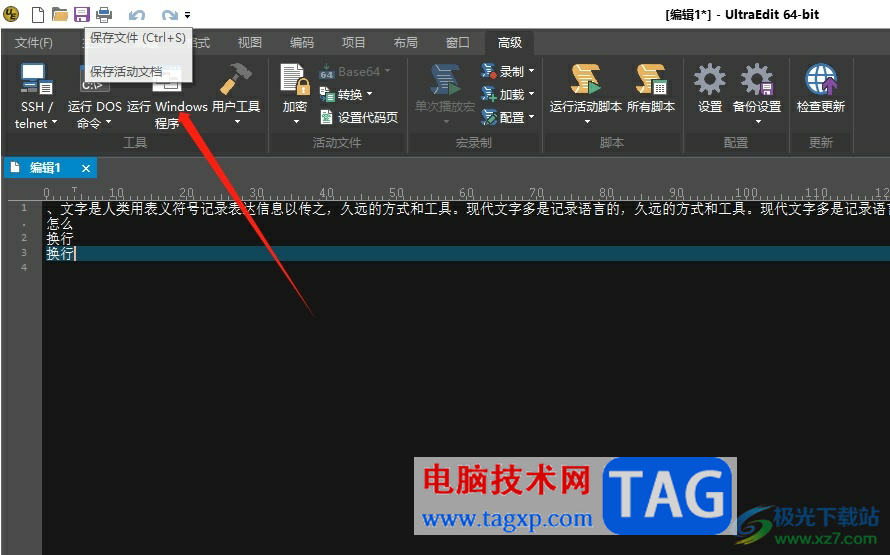This screenshot has height=555, width=890.
Task: Click the macro 配置 icon
Action: tap(489, 117)
